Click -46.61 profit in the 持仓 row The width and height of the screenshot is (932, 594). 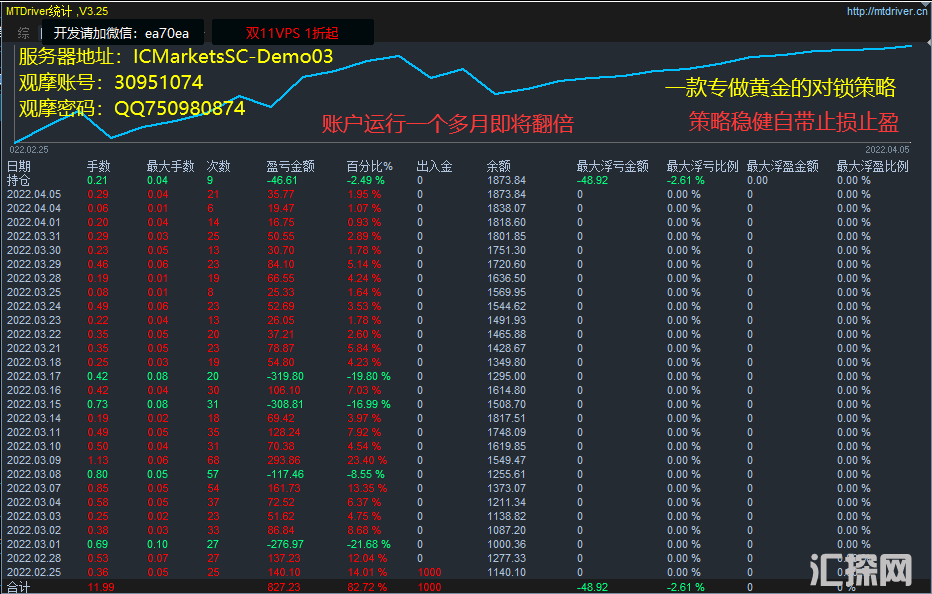pyautogui.click(x=282, y=180)
